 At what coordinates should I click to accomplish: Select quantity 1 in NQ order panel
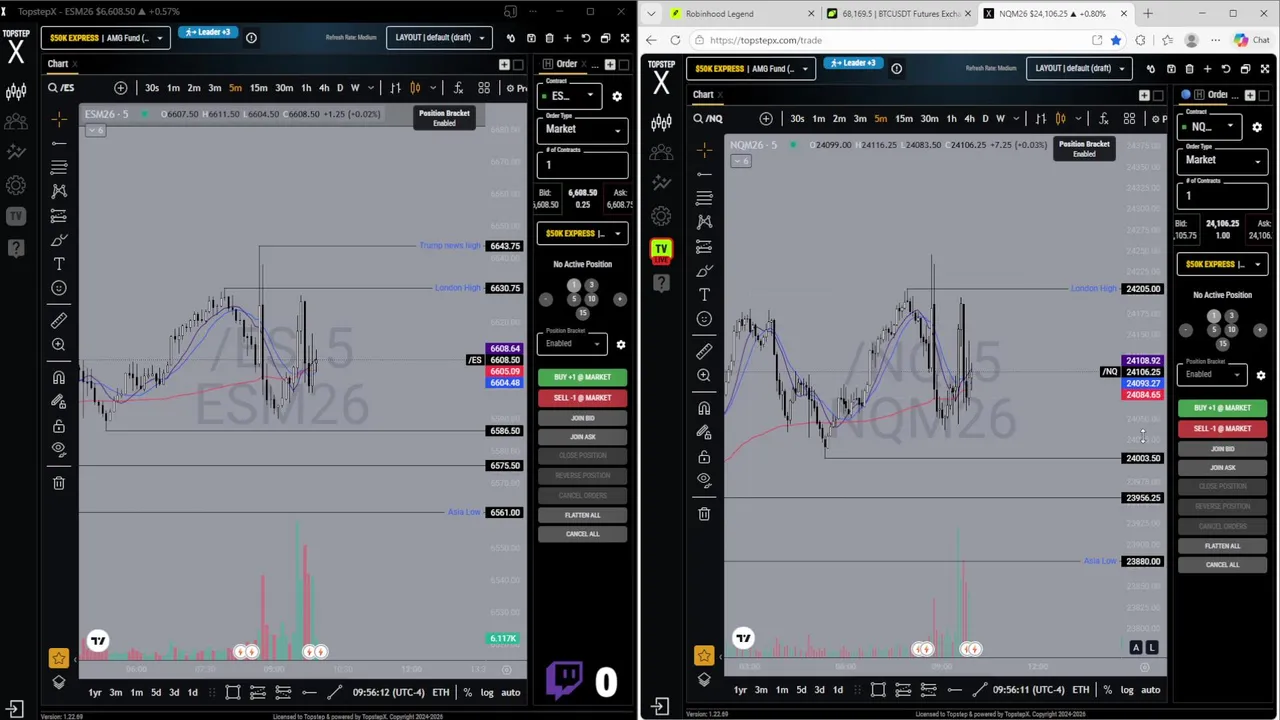(x=1213, y=316)
